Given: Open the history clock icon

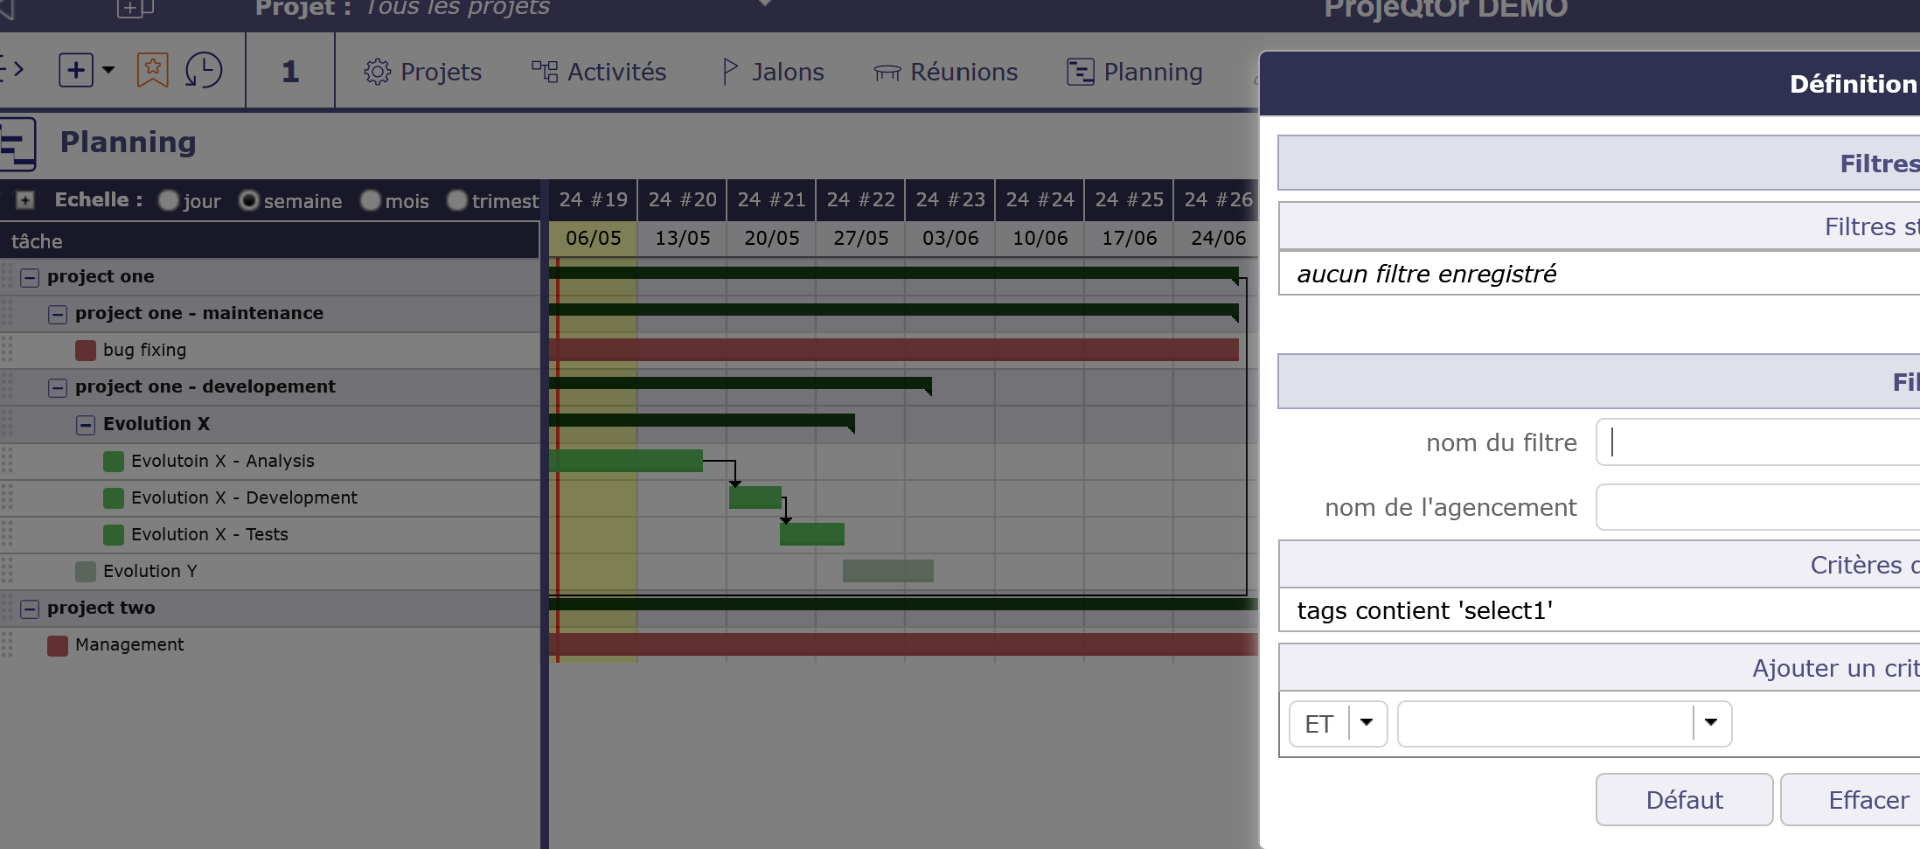Looking at the screenshot, I should tap(204, 71).
